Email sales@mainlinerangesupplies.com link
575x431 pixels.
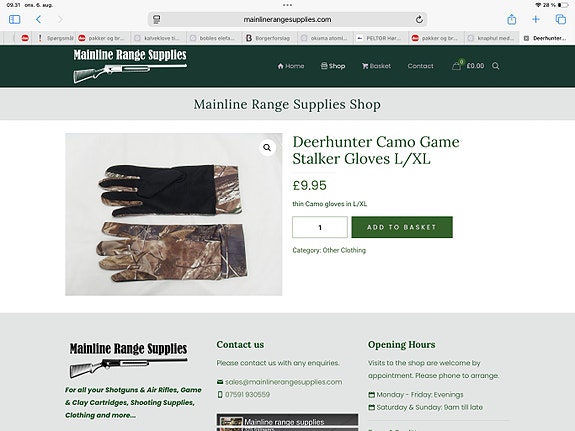pos(283,382)
